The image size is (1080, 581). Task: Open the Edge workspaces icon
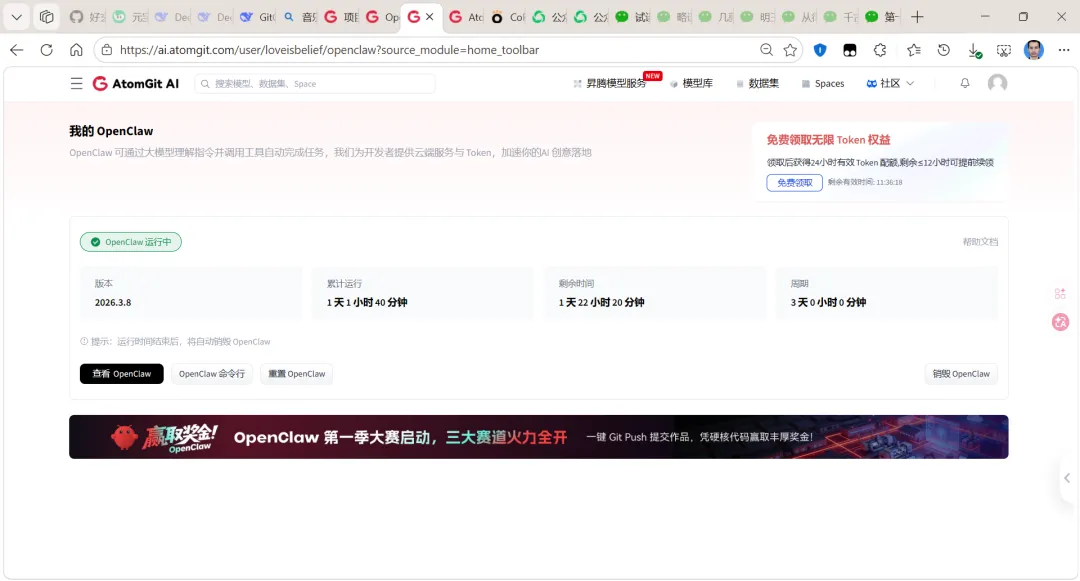pos(46,17)
